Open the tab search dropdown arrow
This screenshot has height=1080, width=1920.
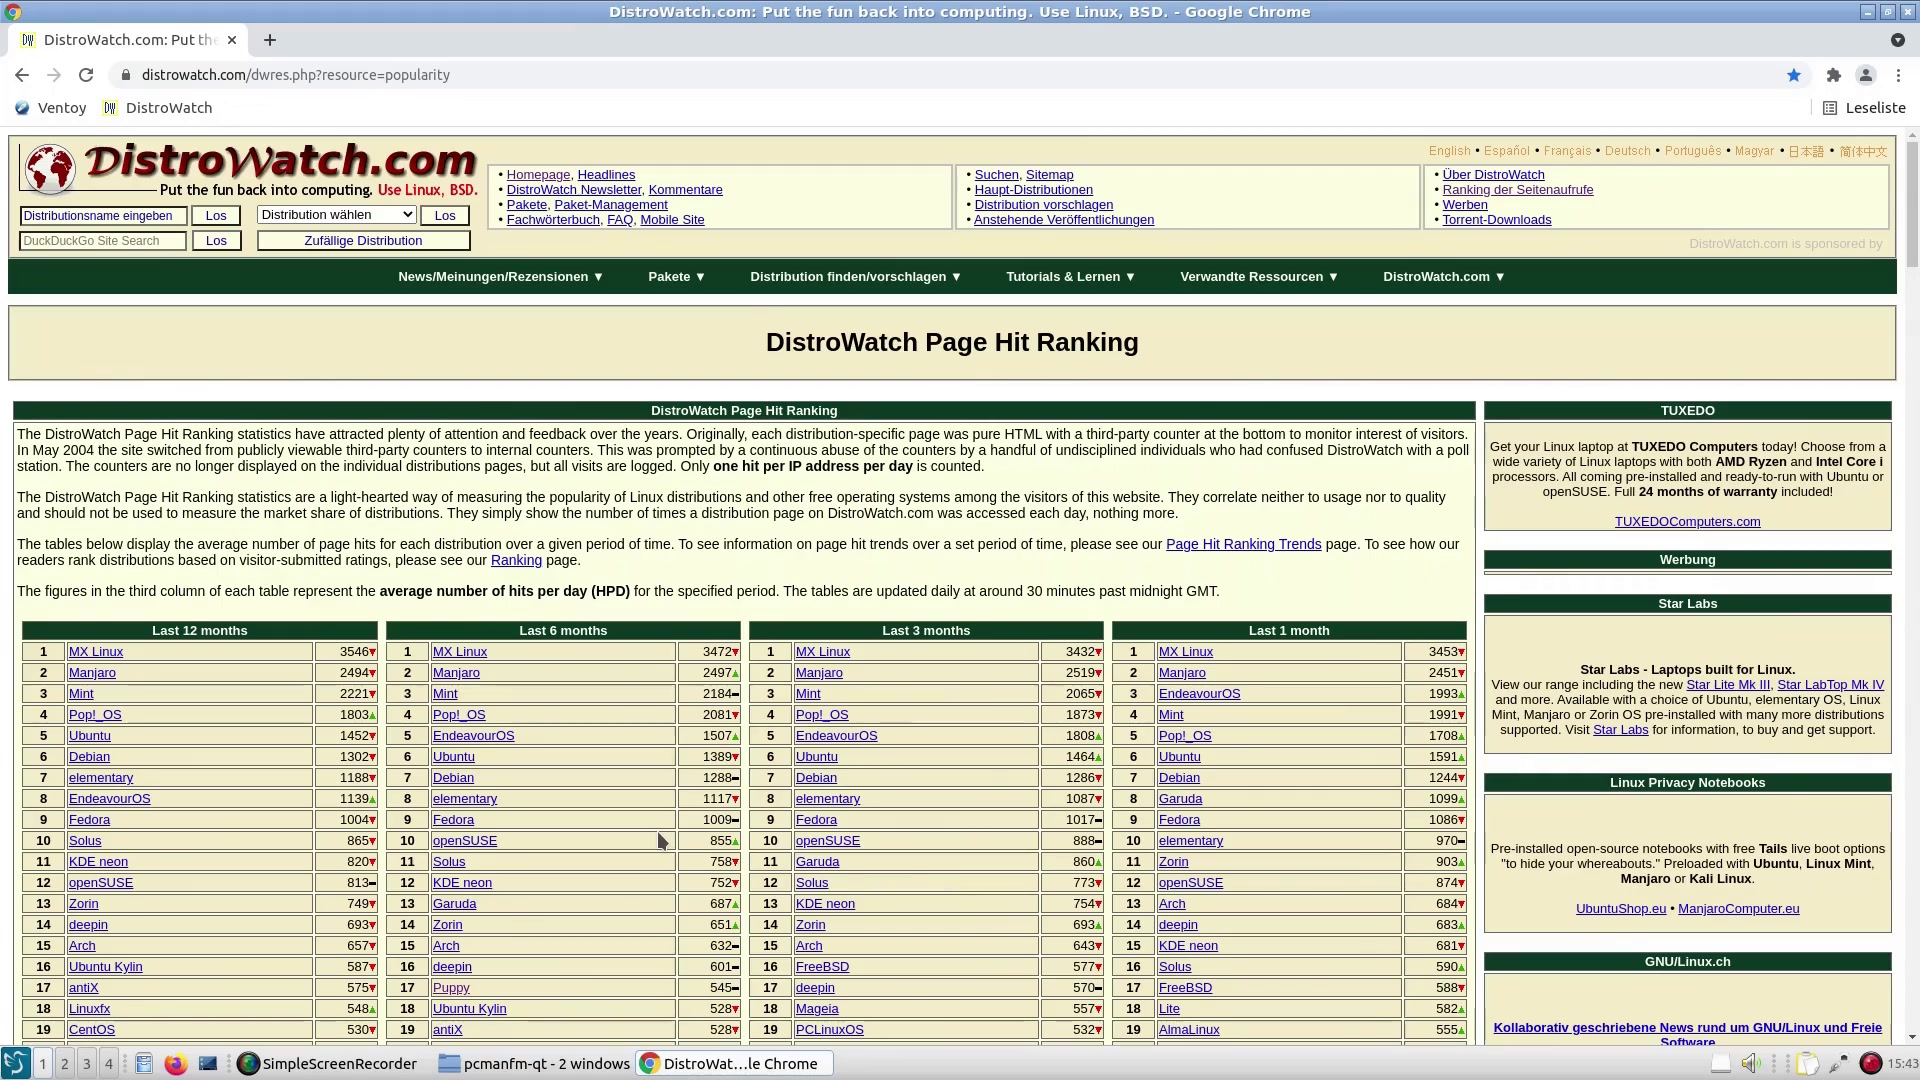pos(1897,40)
